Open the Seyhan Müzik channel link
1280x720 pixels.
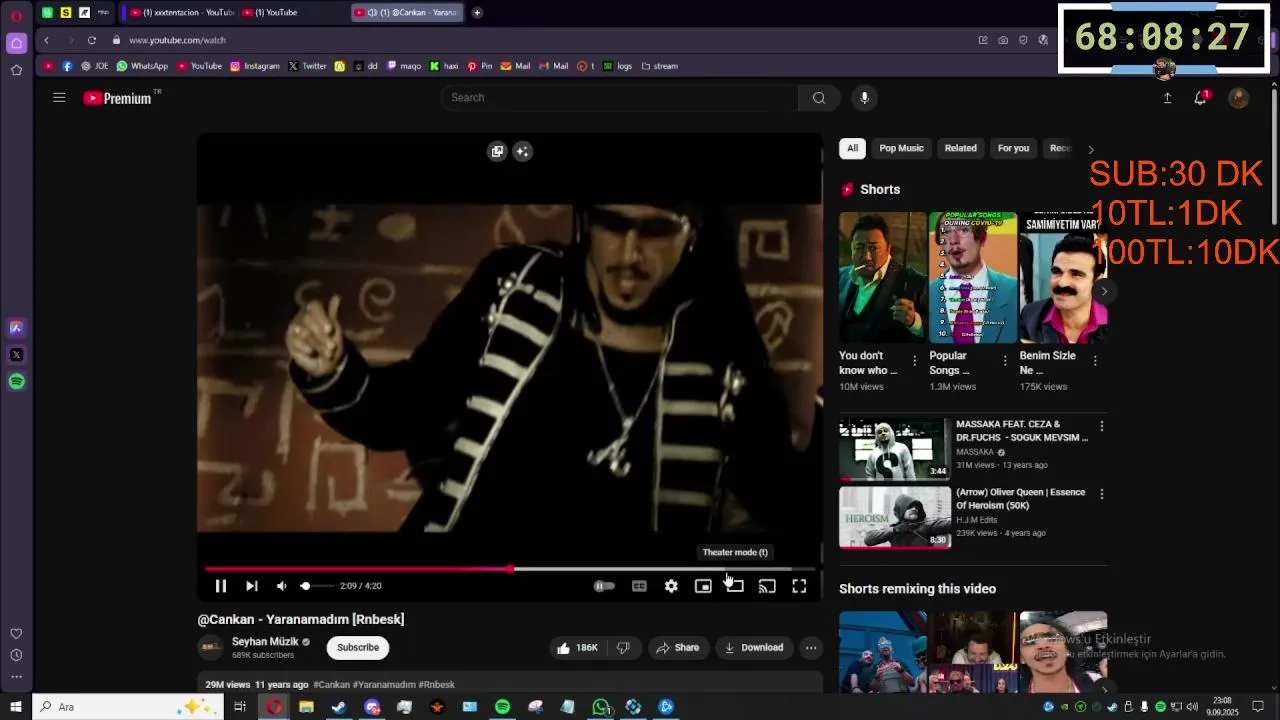click(265, 642)
